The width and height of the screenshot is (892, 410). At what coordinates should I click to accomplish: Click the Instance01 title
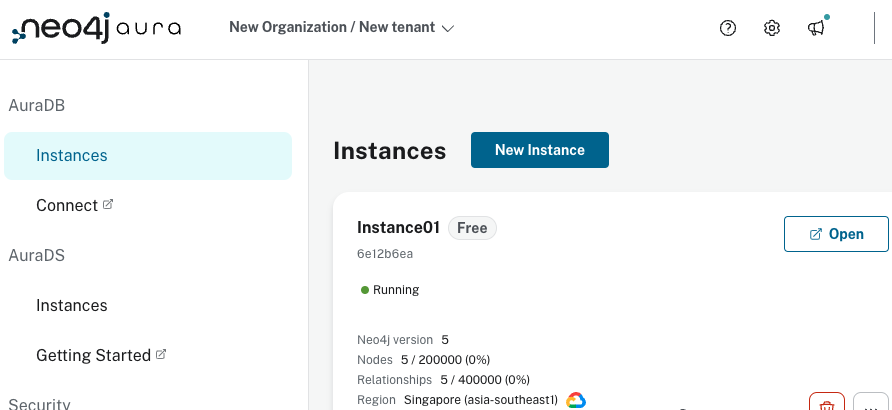click(398, 228)
